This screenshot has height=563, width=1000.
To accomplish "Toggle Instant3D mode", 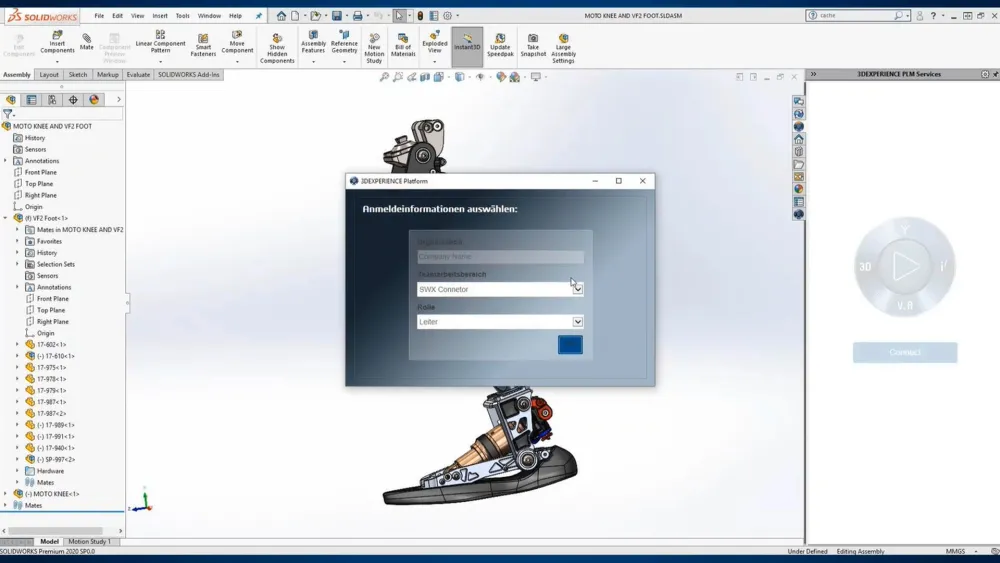I will click(467, 46).
